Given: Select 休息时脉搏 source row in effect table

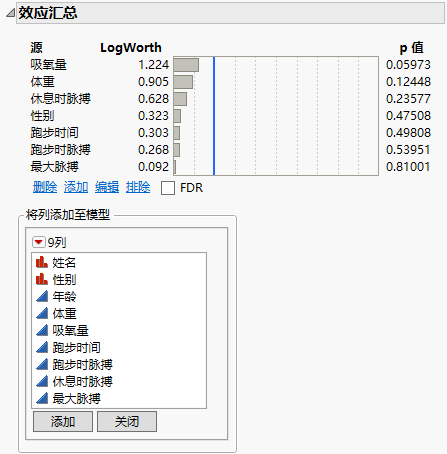Looking at the screenshot, I should pyautogui.click(x=61, y=99).
